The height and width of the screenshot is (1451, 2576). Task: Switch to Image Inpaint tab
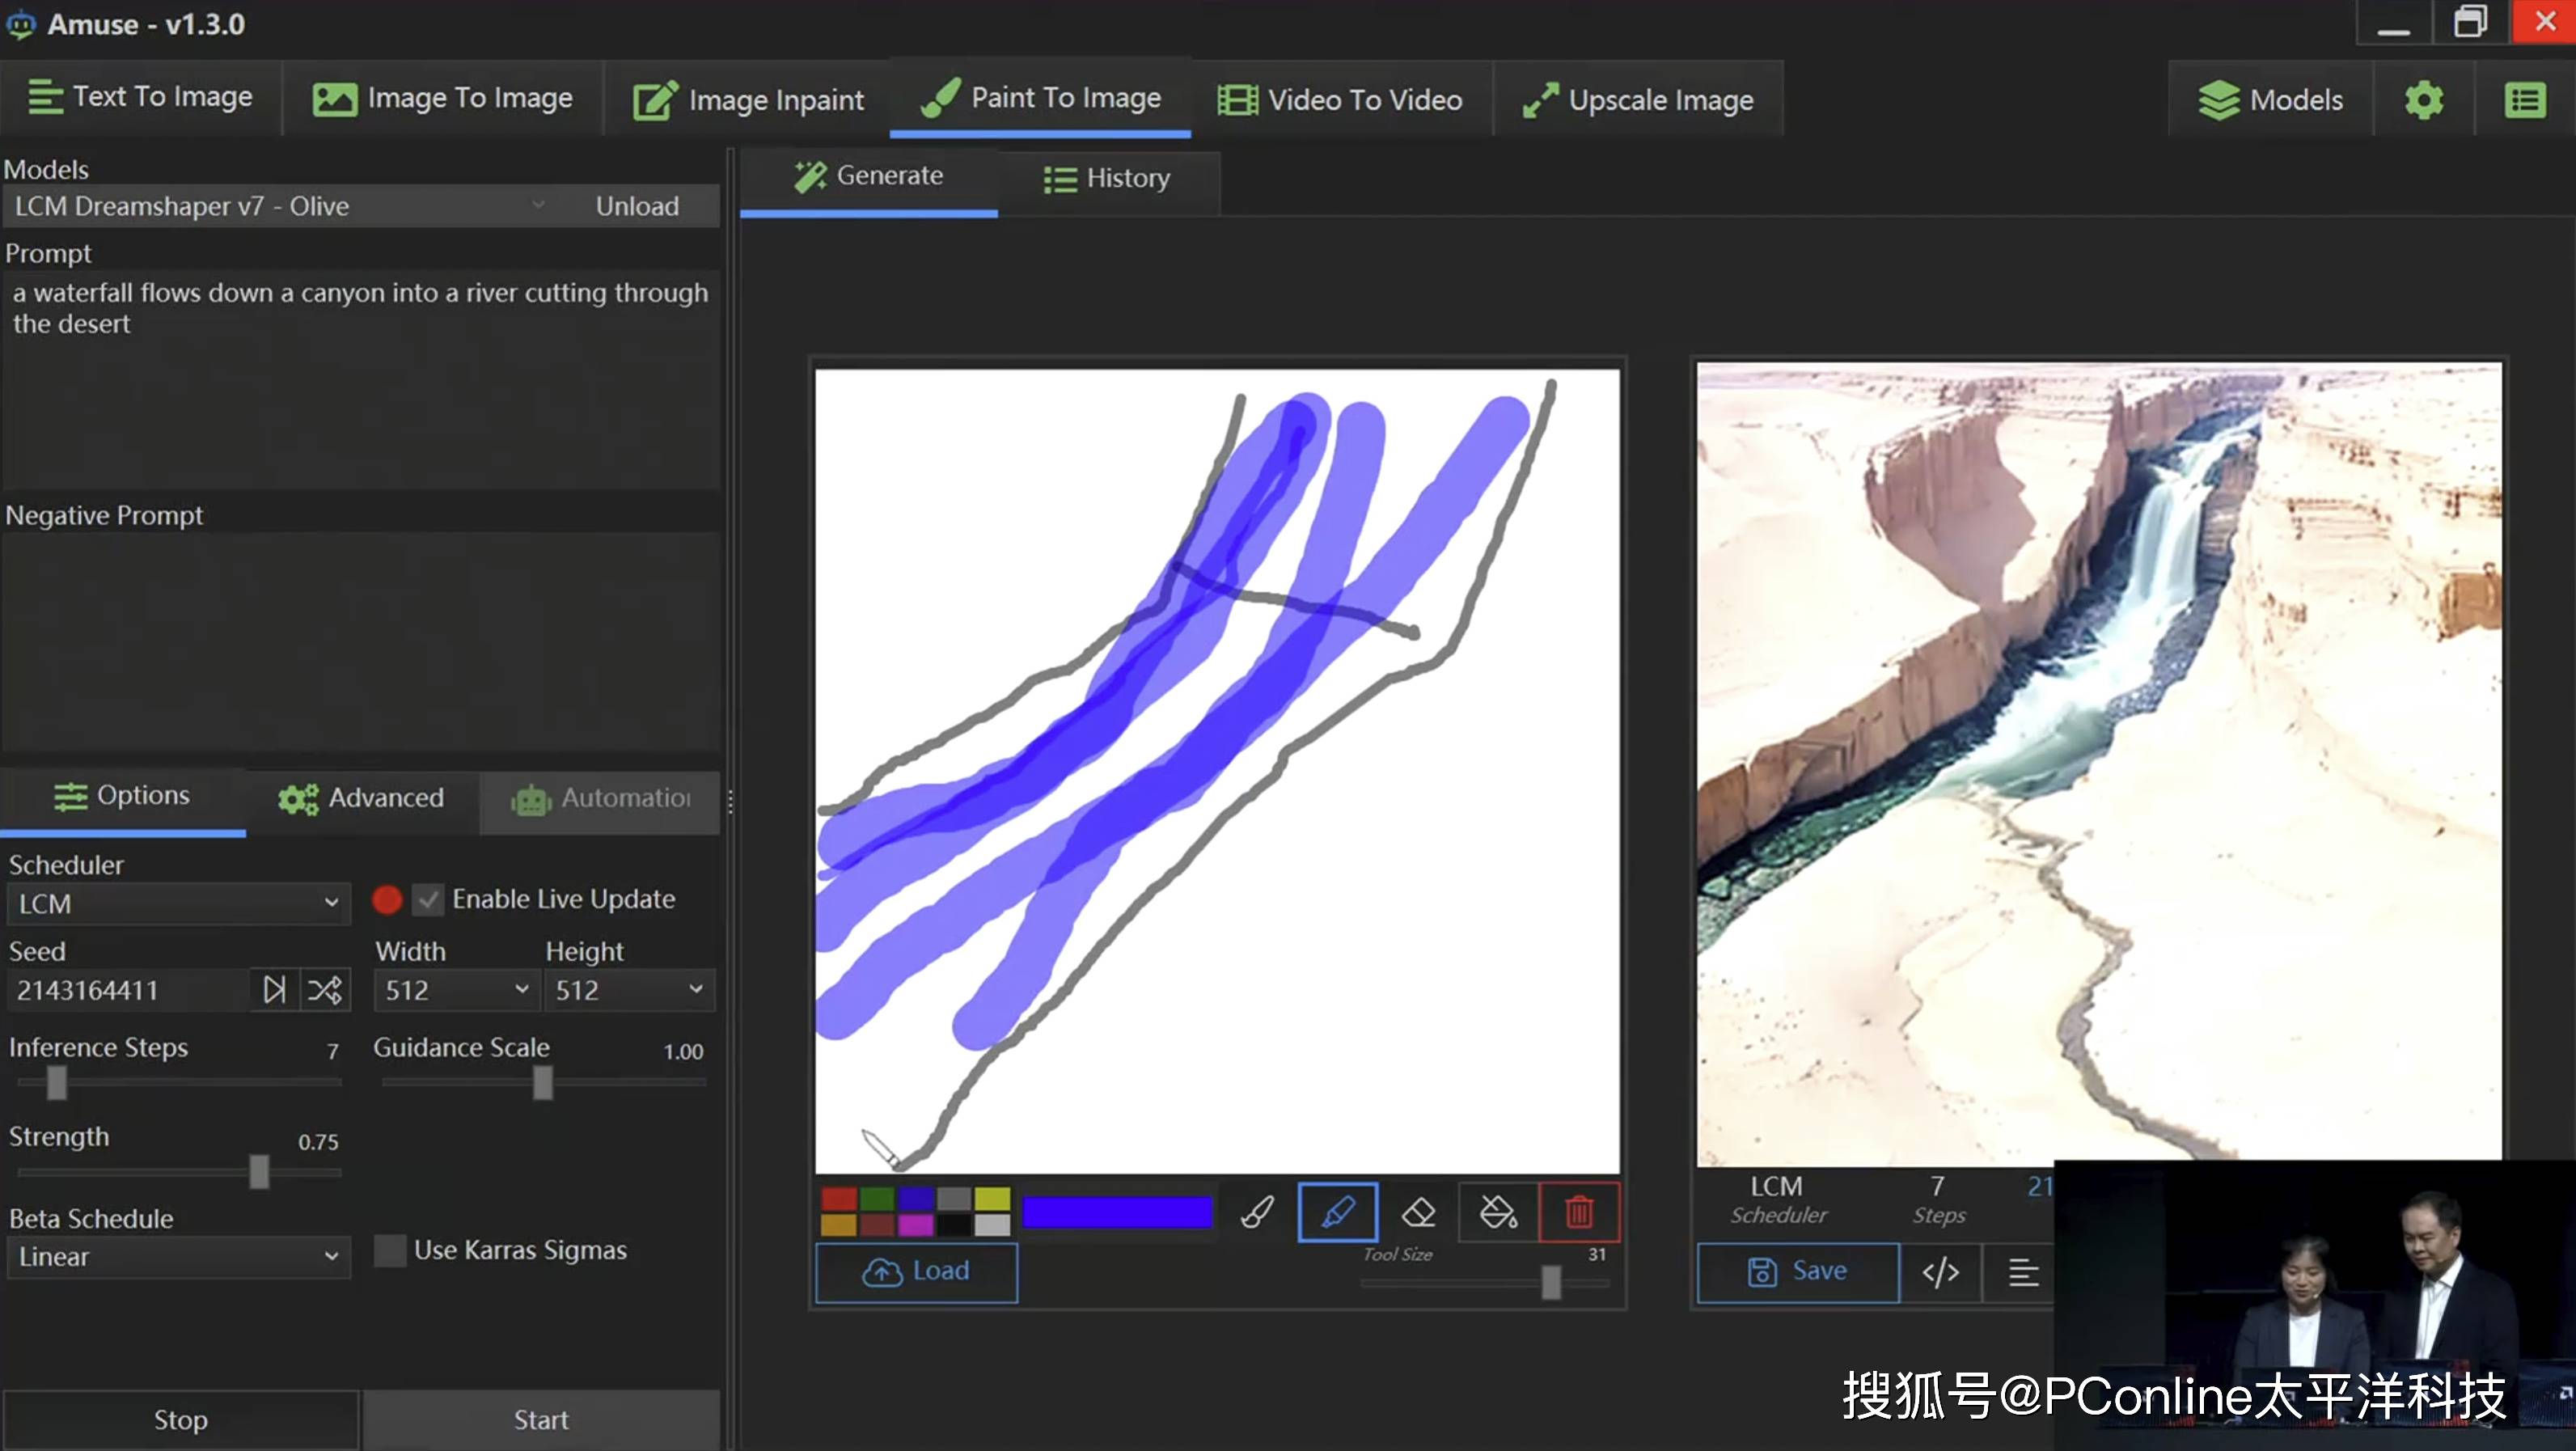tap(748, 100)
